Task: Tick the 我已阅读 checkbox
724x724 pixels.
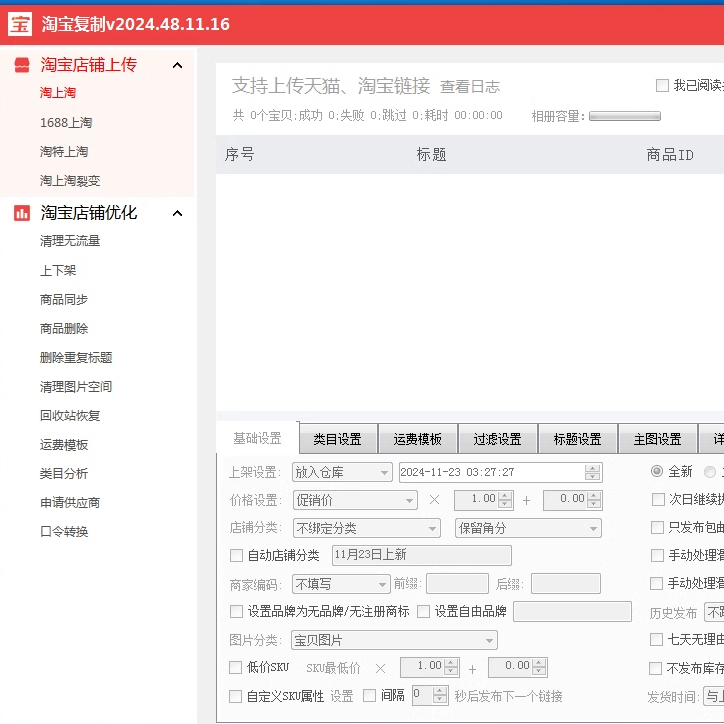Action: coord(662,85)
